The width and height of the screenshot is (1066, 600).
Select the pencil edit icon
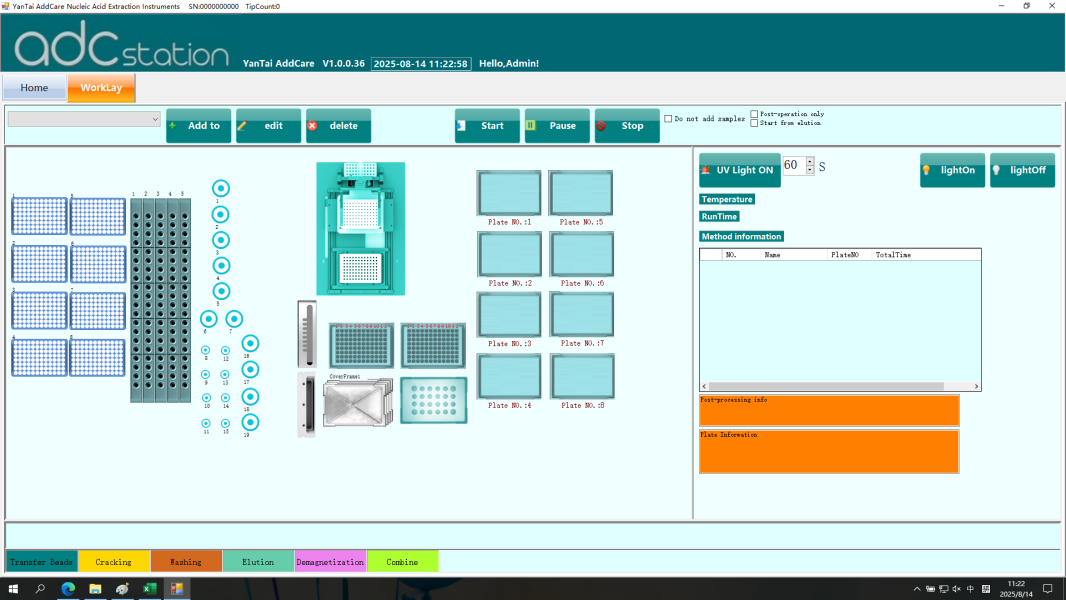(241, 125)
